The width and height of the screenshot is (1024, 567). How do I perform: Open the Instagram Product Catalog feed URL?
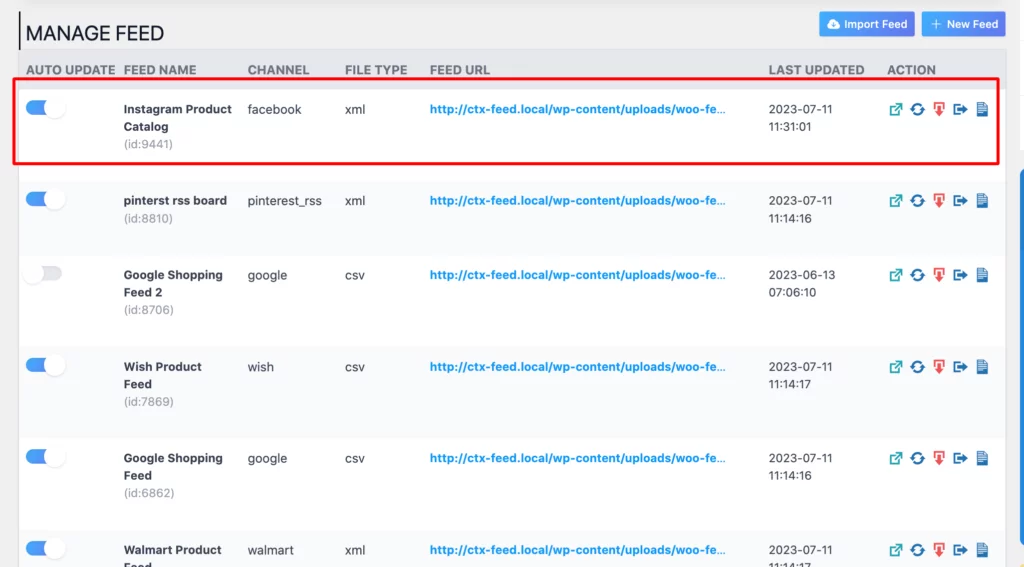pyautogui.click(x=577, y=109)
